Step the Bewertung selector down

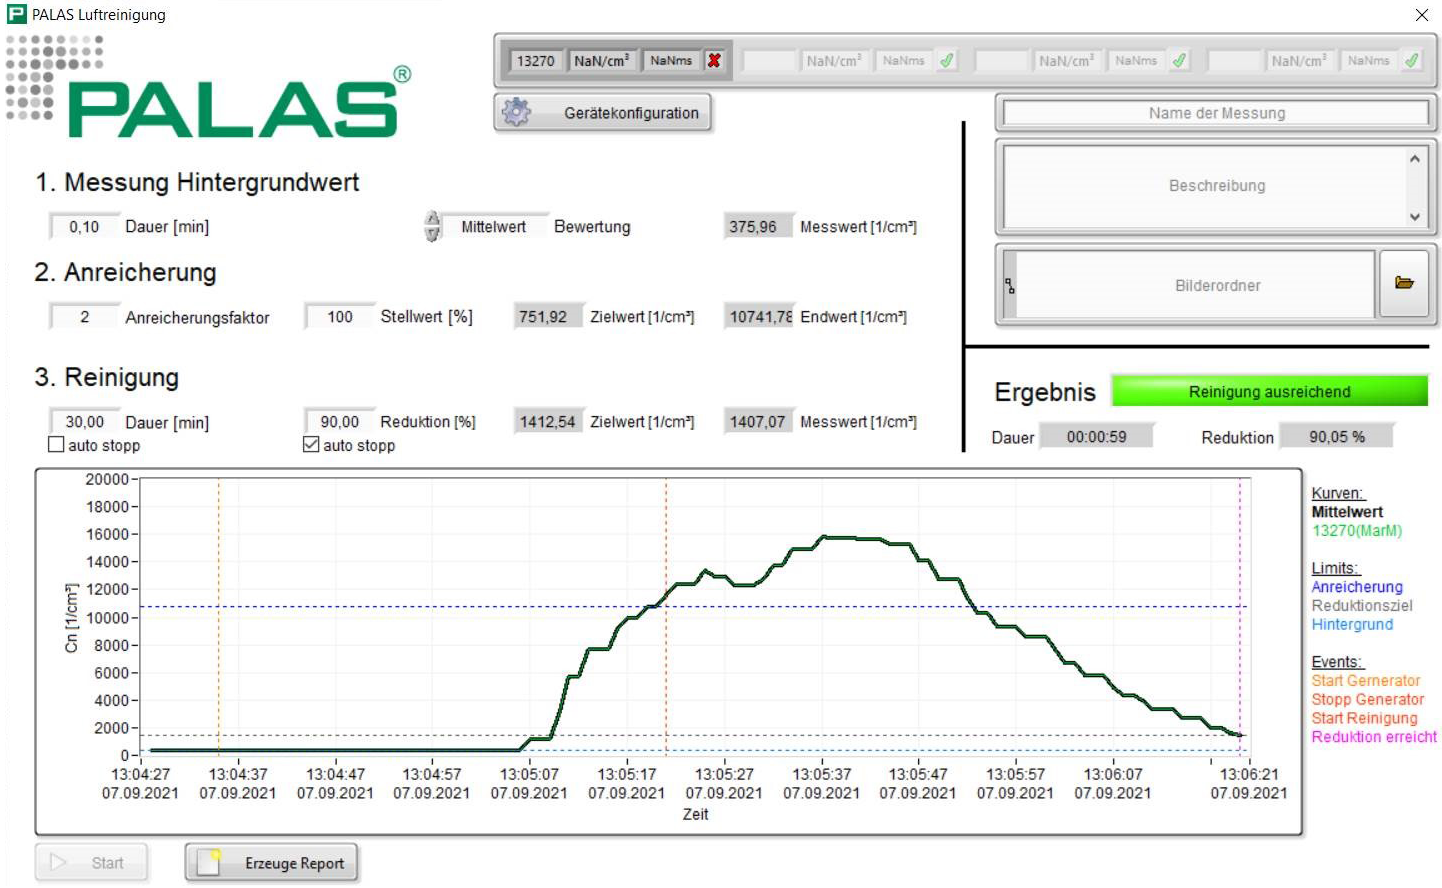pos(432,234)
